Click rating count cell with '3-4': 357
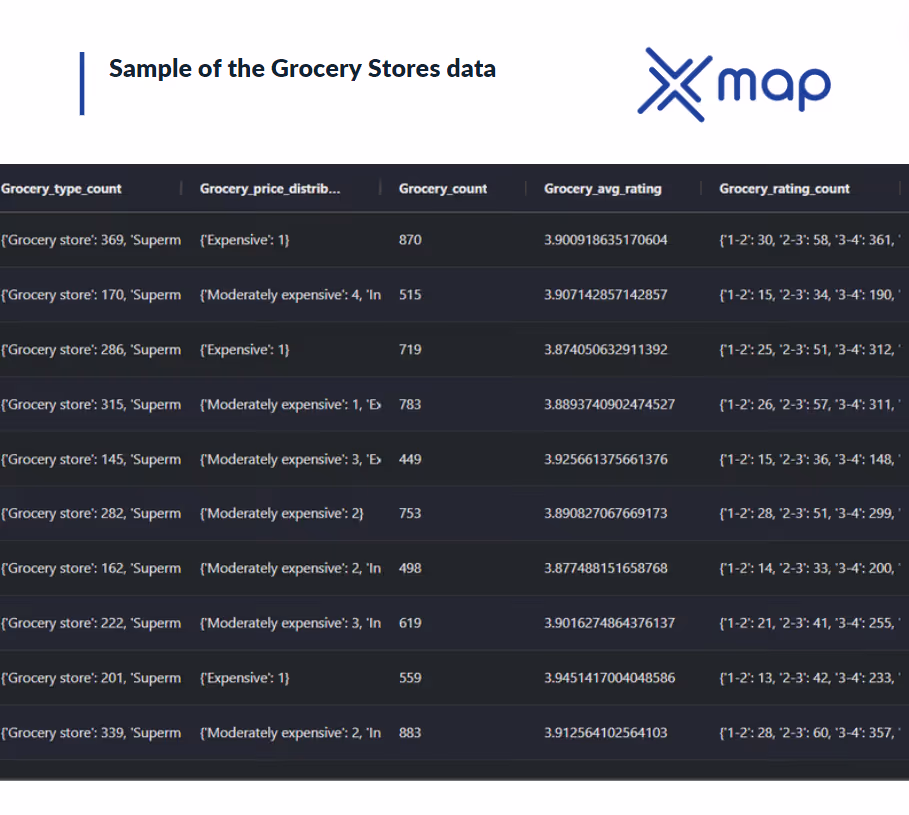Image resolution: width=909 pixels, height=815 pixels. 810,733
